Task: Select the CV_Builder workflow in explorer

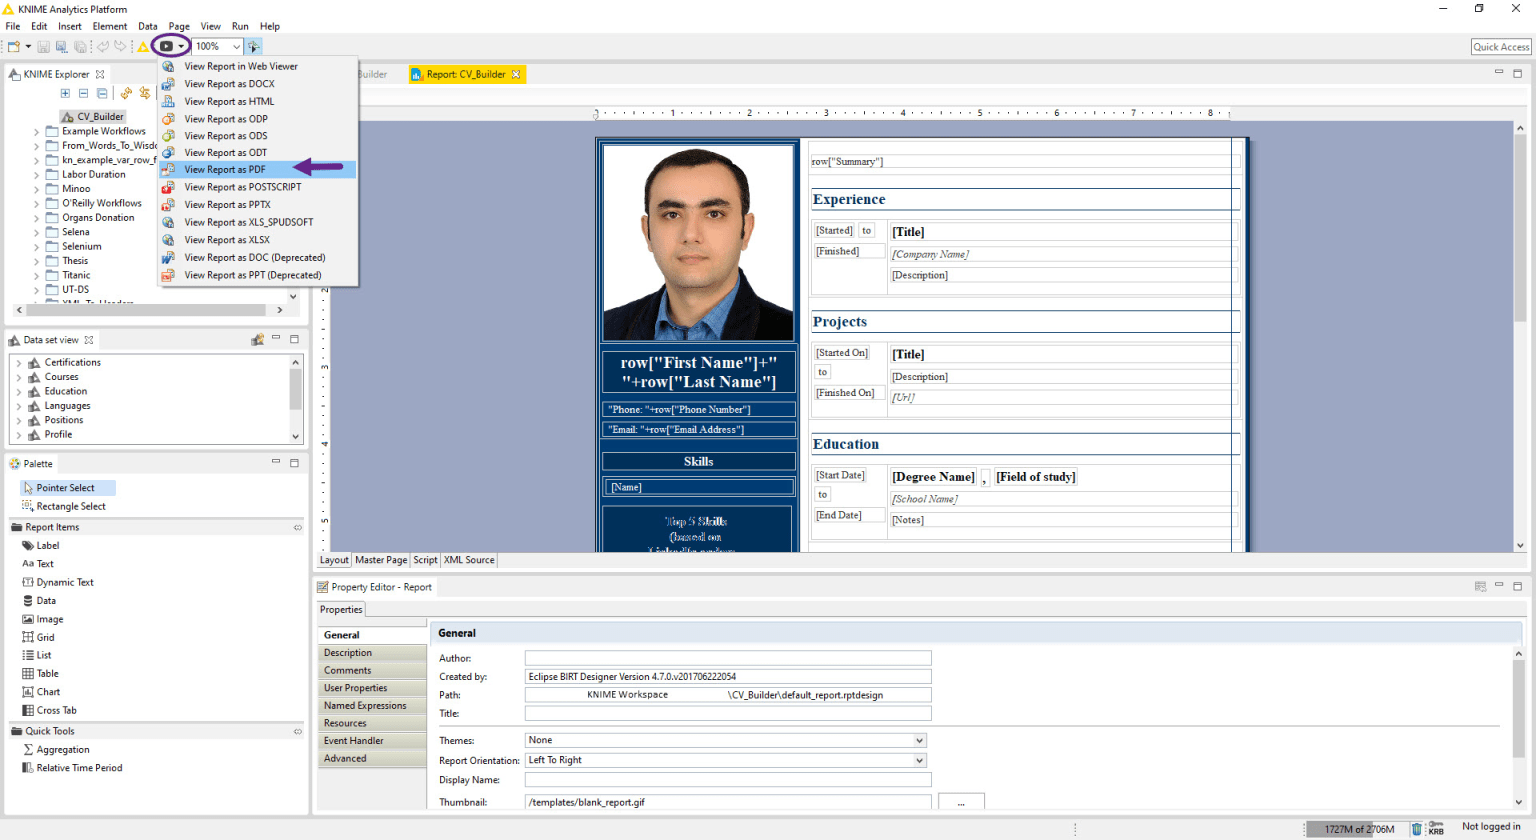Action: (x=92, y=116)
